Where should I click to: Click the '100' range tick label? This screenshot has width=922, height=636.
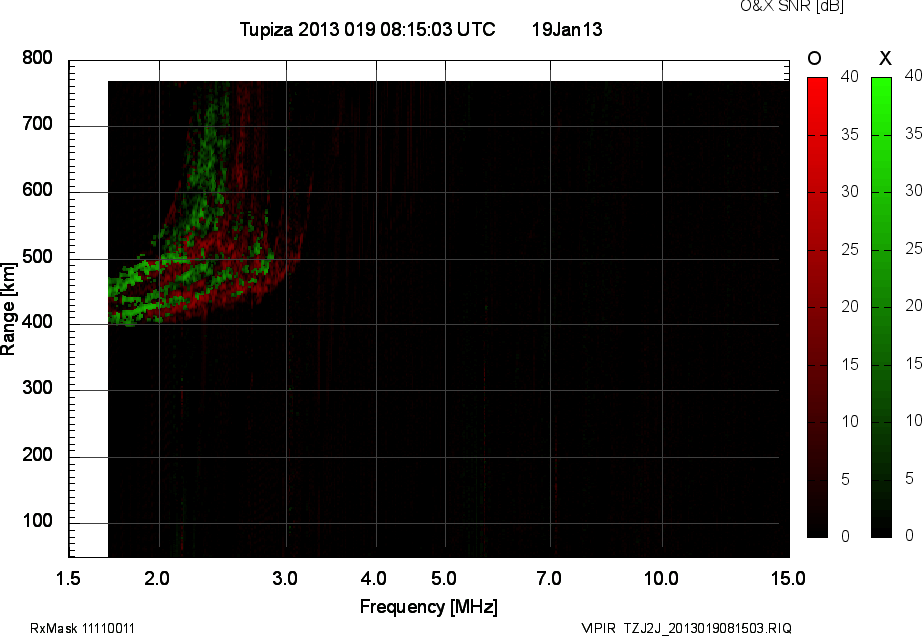point(37,521)
